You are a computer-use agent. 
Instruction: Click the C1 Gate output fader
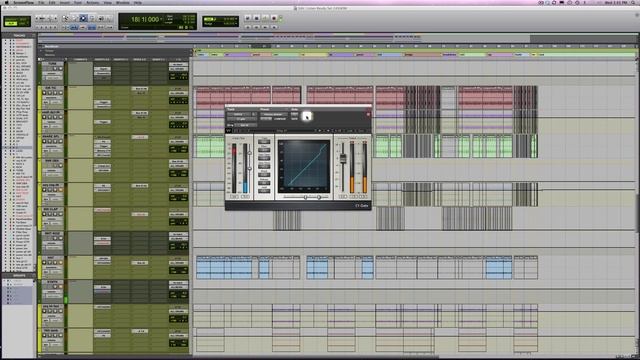click(x=343, y=159)
